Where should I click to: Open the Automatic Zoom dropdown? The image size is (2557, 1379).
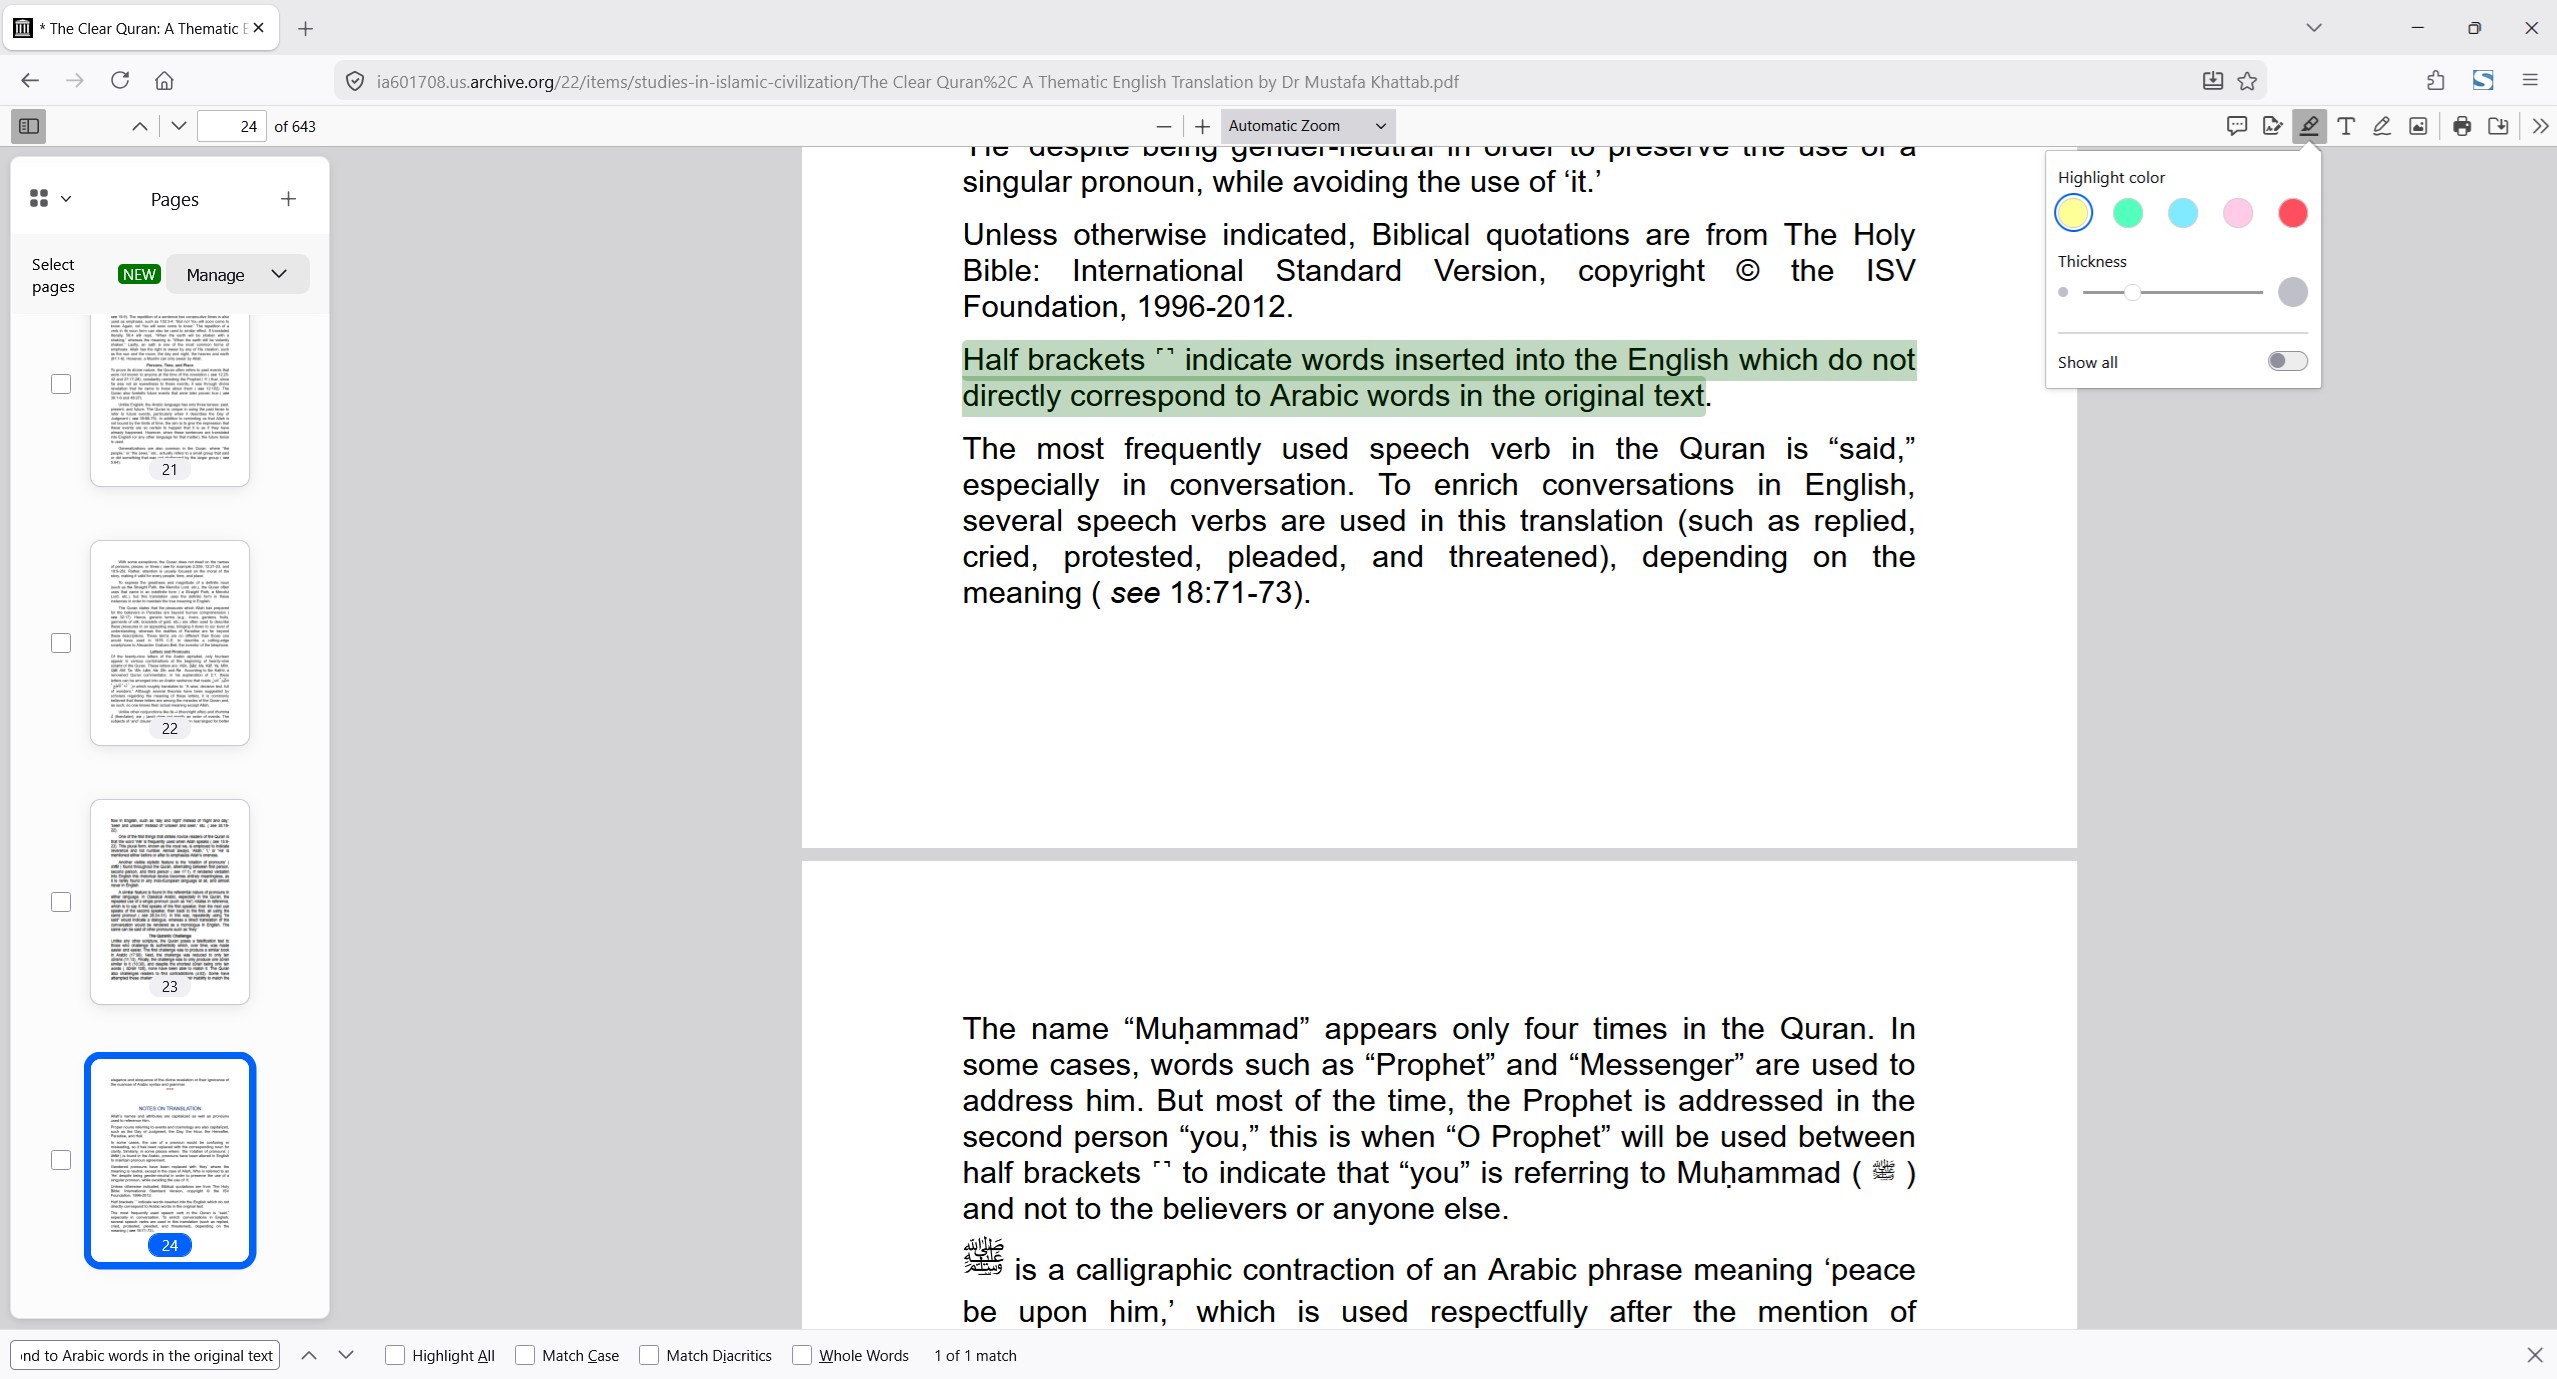(x=1306, y=126)
